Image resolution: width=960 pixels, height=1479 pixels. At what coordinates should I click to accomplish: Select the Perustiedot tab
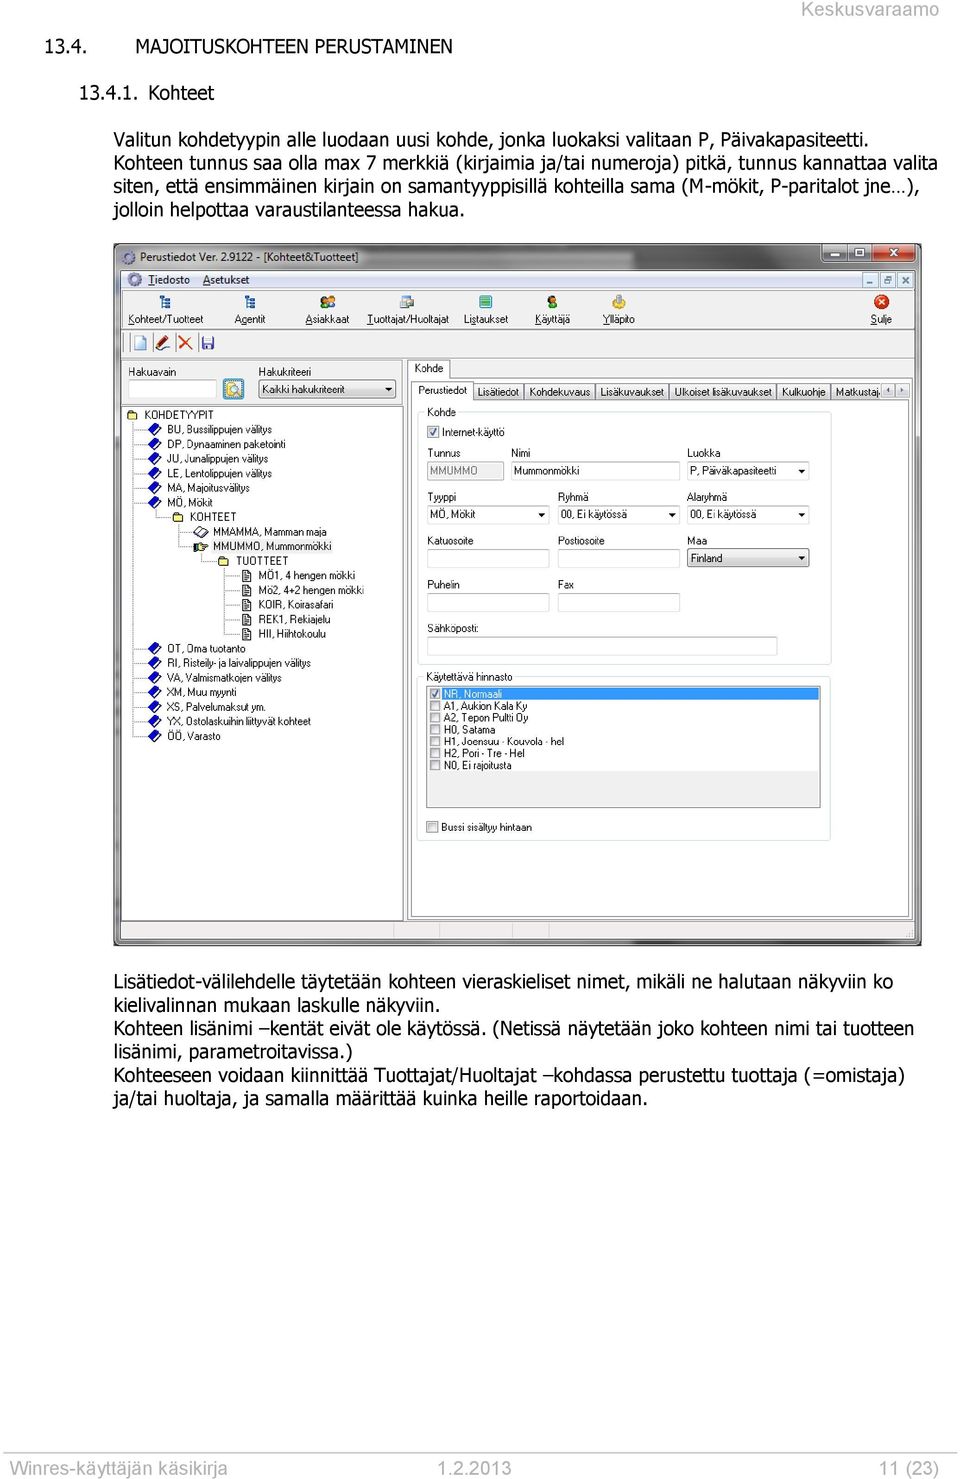443,391
